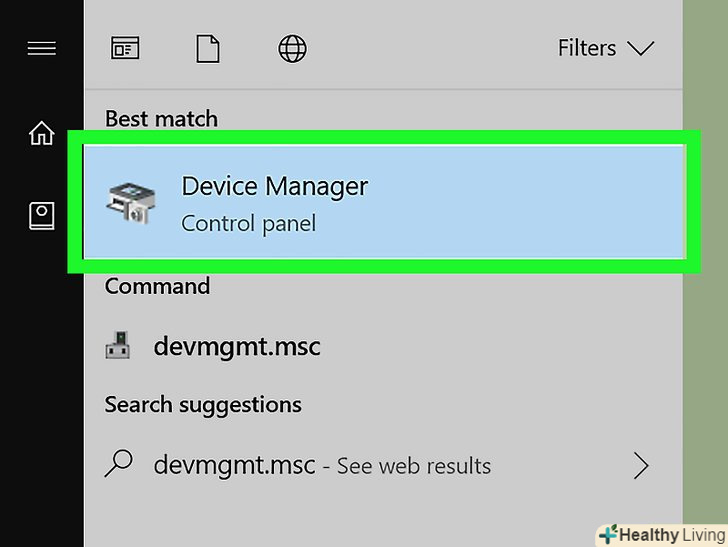728x547 pixels.
Task: Click the Healthy Living watermark logo
Action: (x=661, y=535)
